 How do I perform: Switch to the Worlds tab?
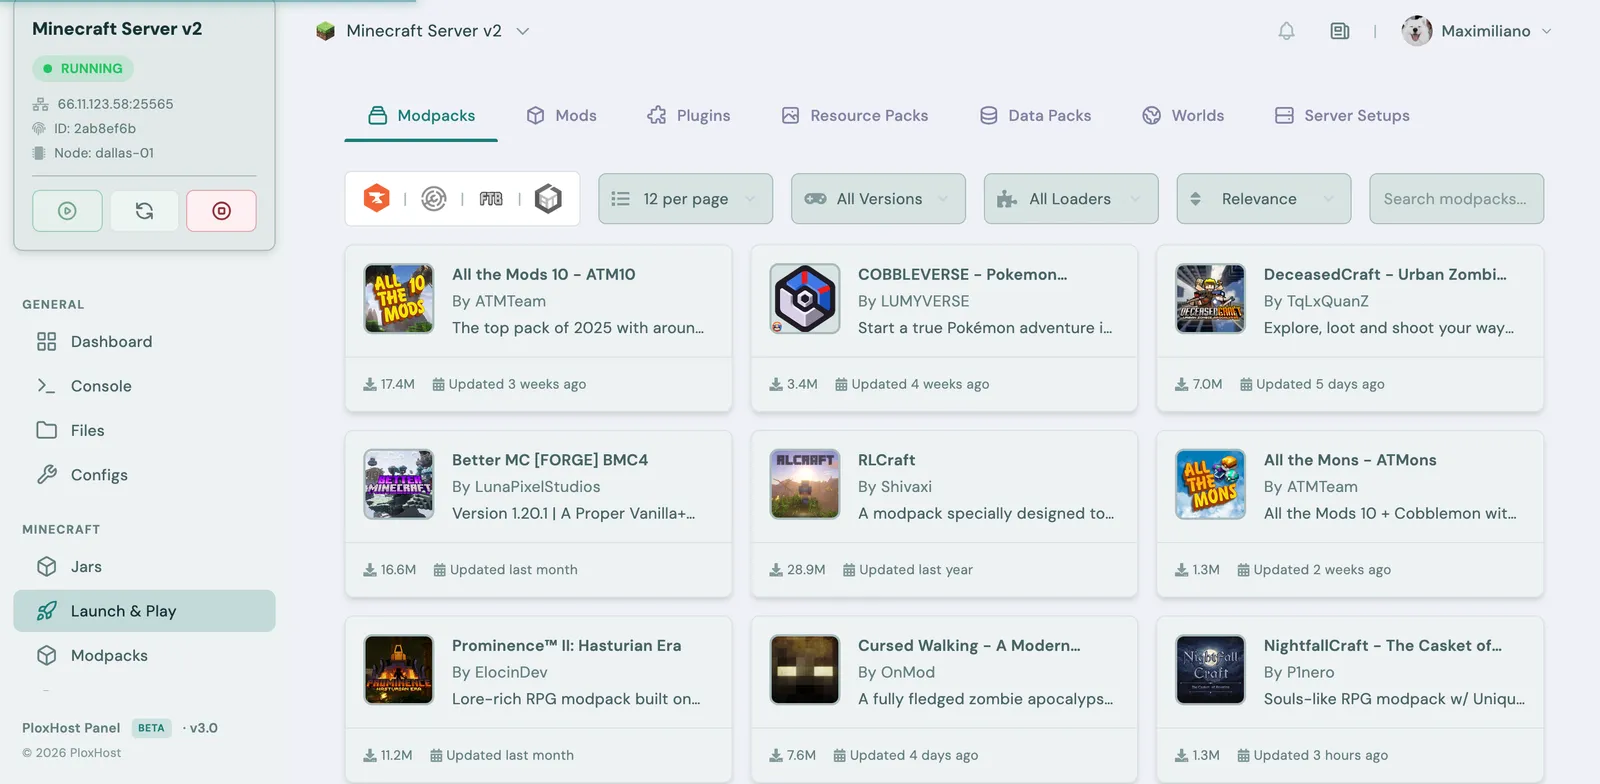coord(1183,116)
